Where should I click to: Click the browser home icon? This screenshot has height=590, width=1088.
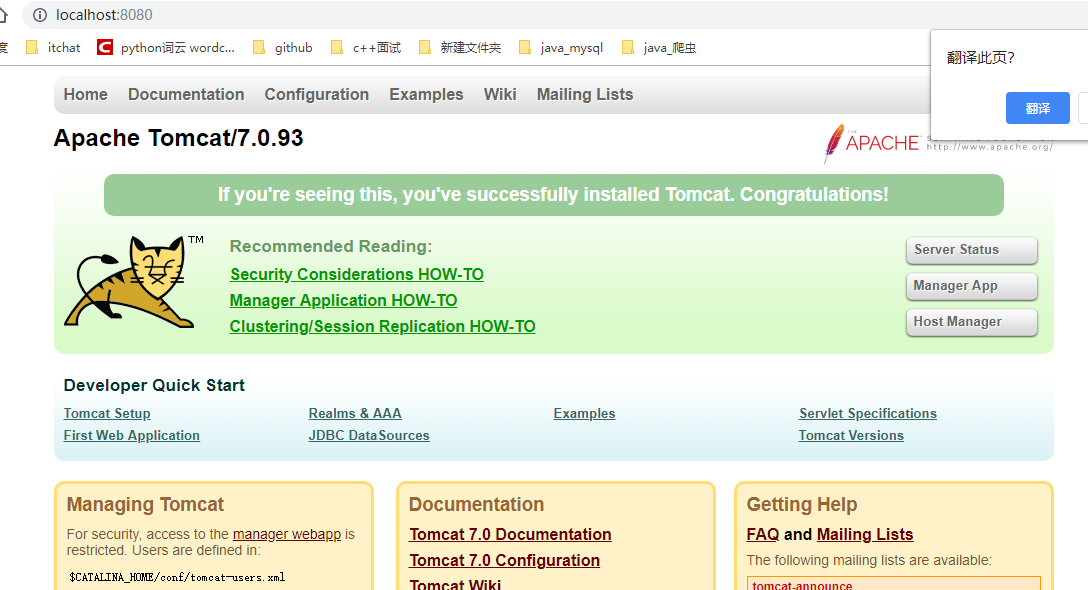point(3,15)
